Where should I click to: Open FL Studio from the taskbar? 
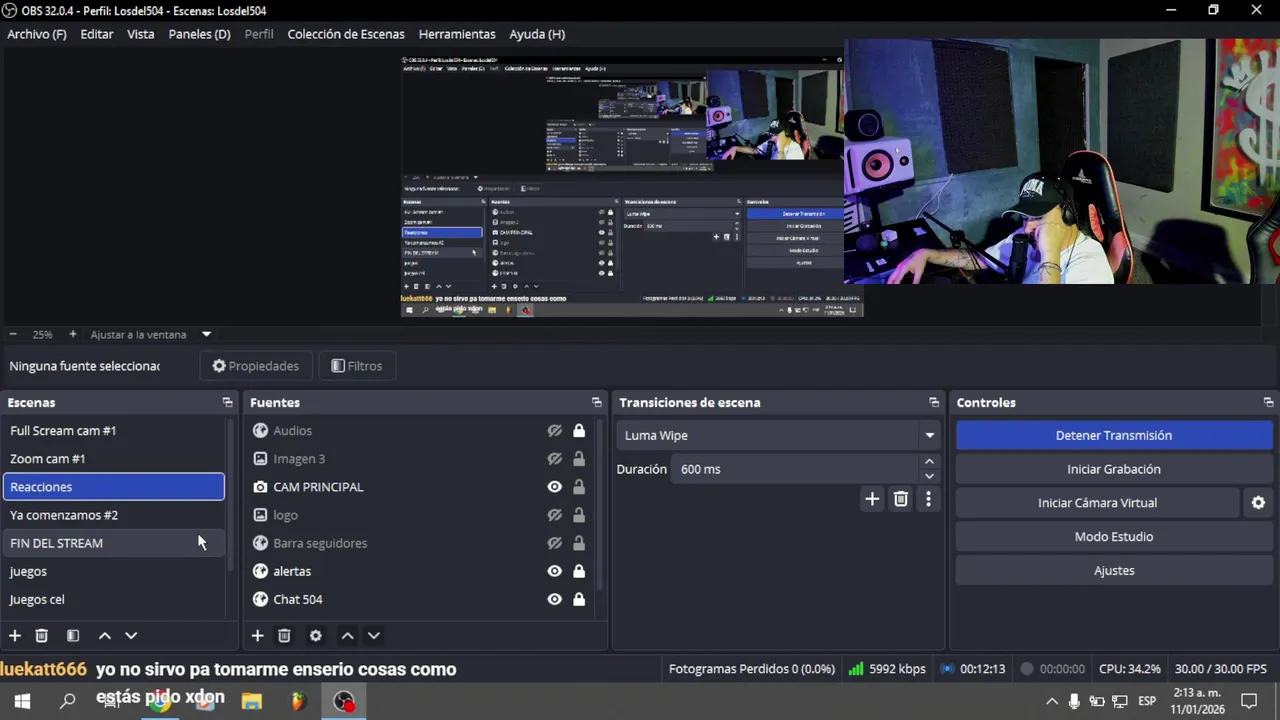pos(298,701)
